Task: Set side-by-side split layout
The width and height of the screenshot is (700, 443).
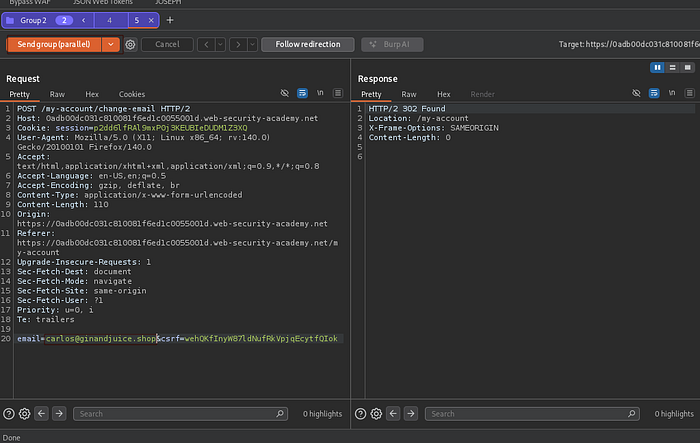Action: tap(658, 67)
